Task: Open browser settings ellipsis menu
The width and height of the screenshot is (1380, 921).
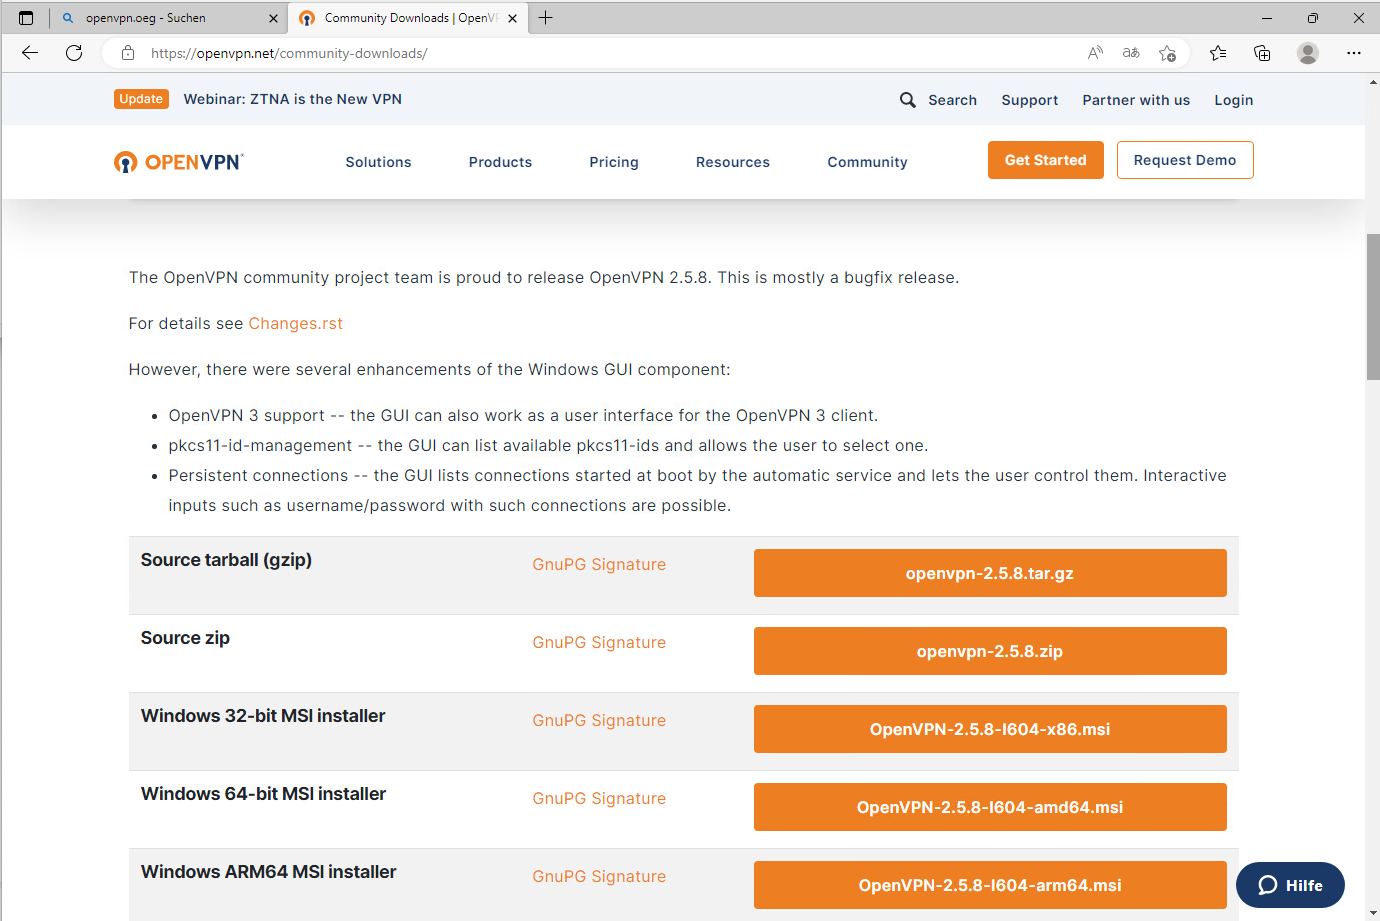Action: click(x=1353, y=53)
